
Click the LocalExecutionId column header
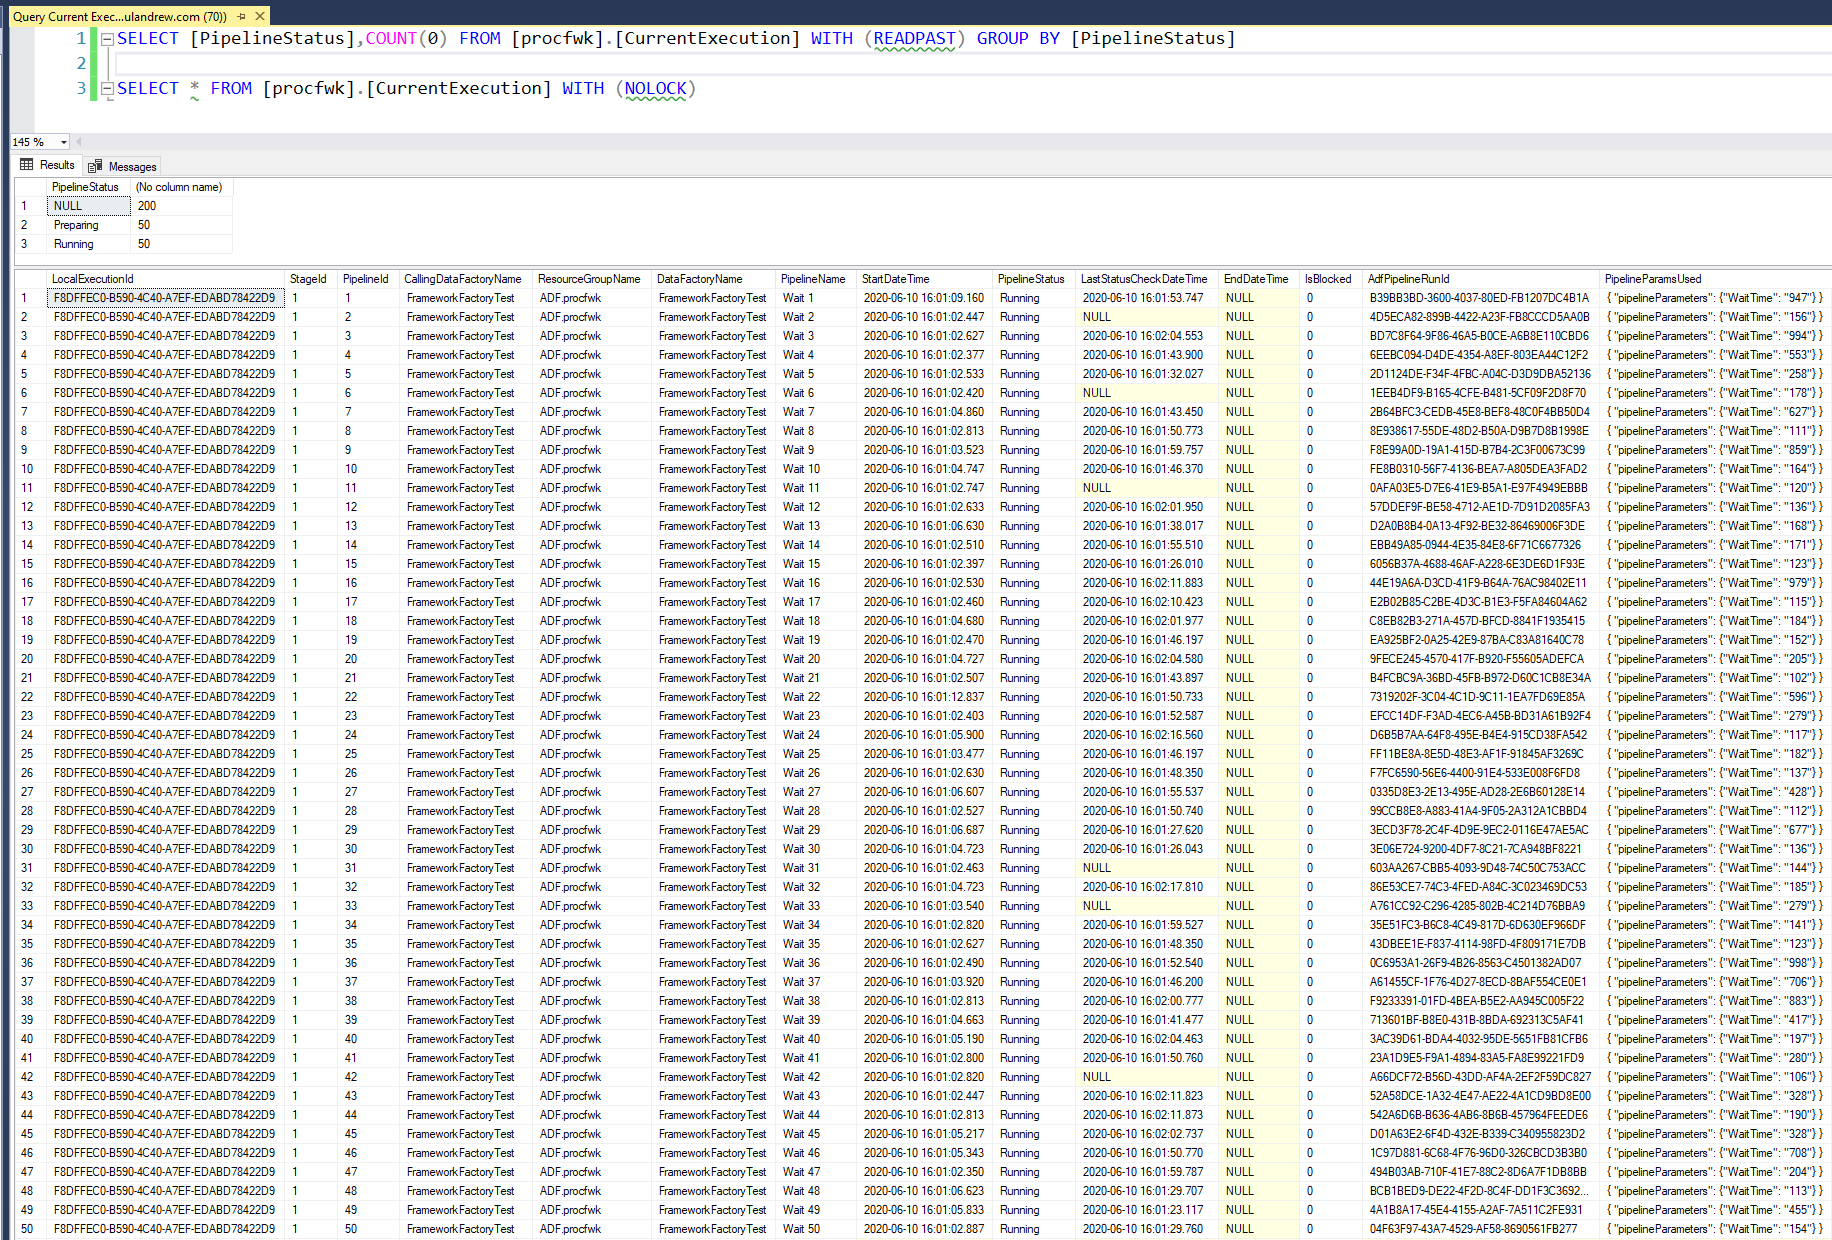[92, 279]
